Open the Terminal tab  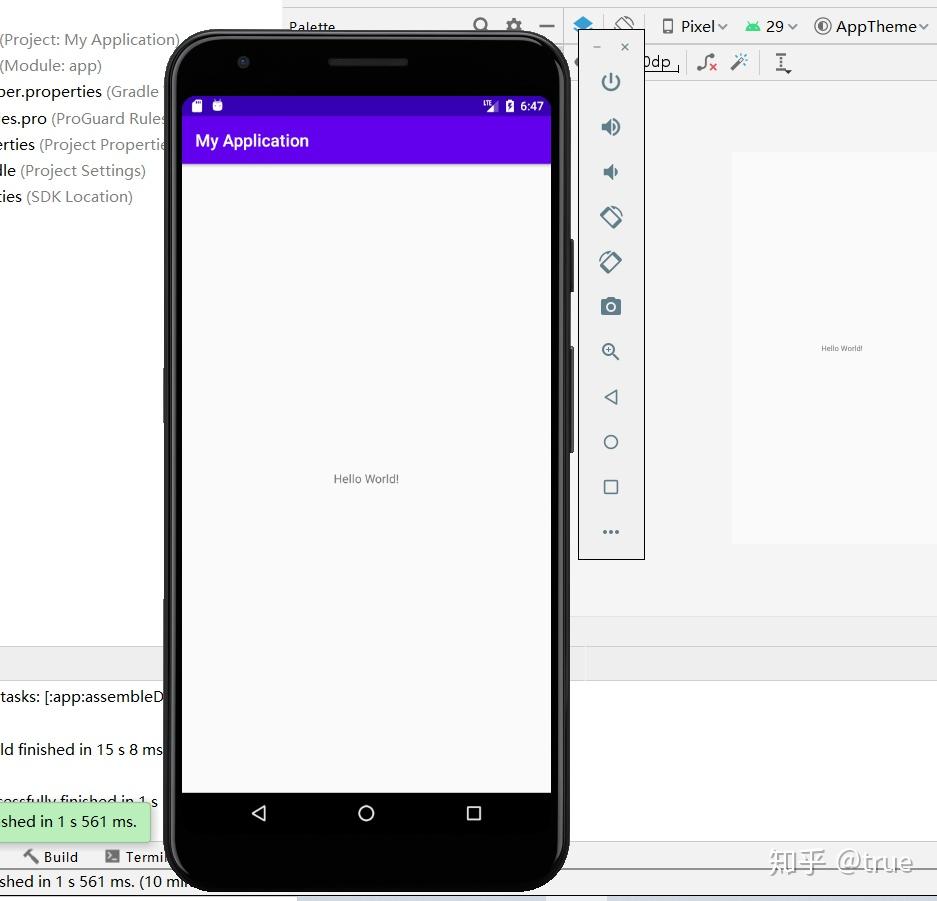pyautogui.click(x=140, y=856)
